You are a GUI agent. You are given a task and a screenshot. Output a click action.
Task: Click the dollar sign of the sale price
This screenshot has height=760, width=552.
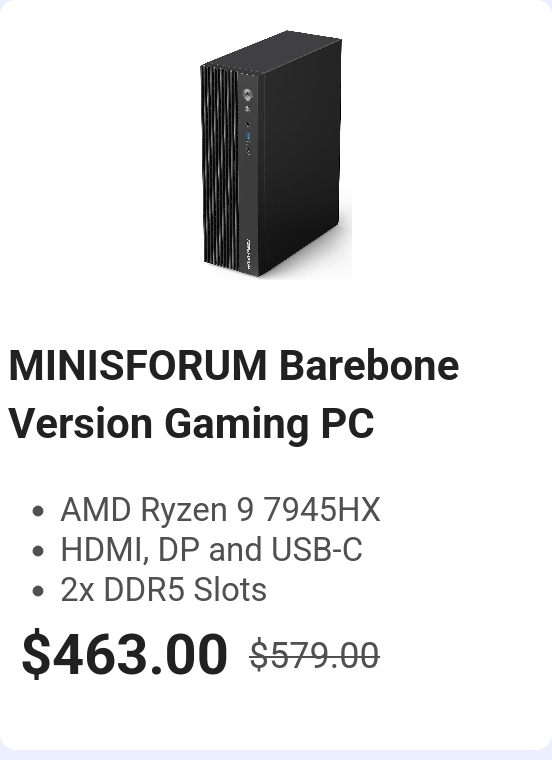[36, 654]
